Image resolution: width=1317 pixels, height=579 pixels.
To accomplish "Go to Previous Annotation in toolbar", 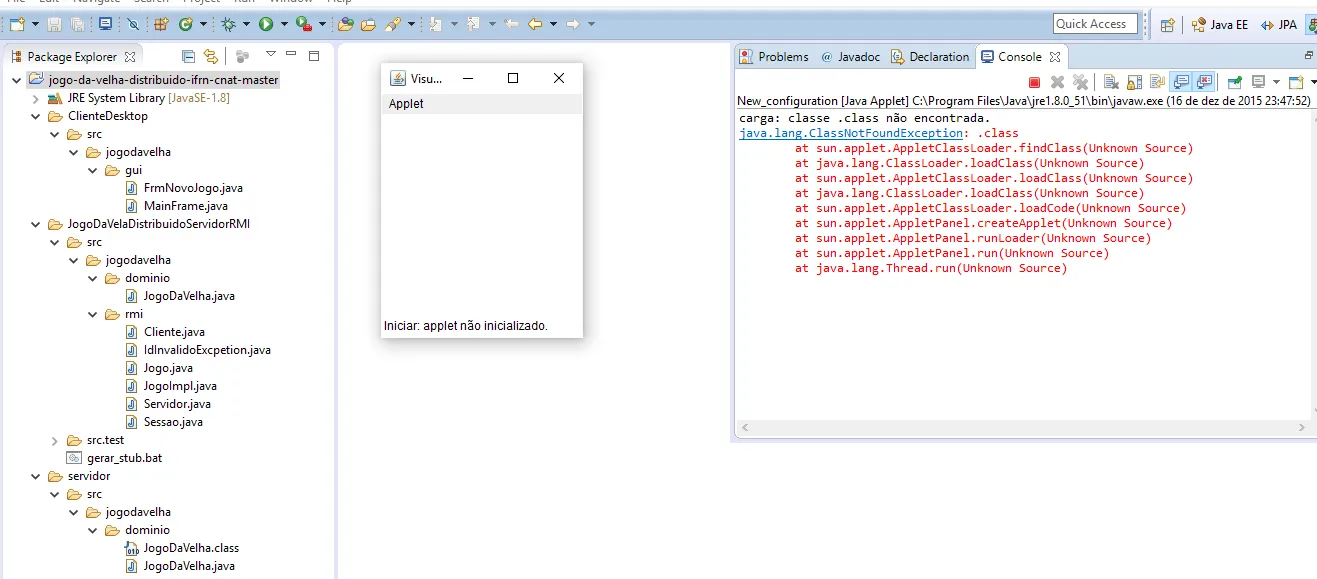I will click(472, 24).
